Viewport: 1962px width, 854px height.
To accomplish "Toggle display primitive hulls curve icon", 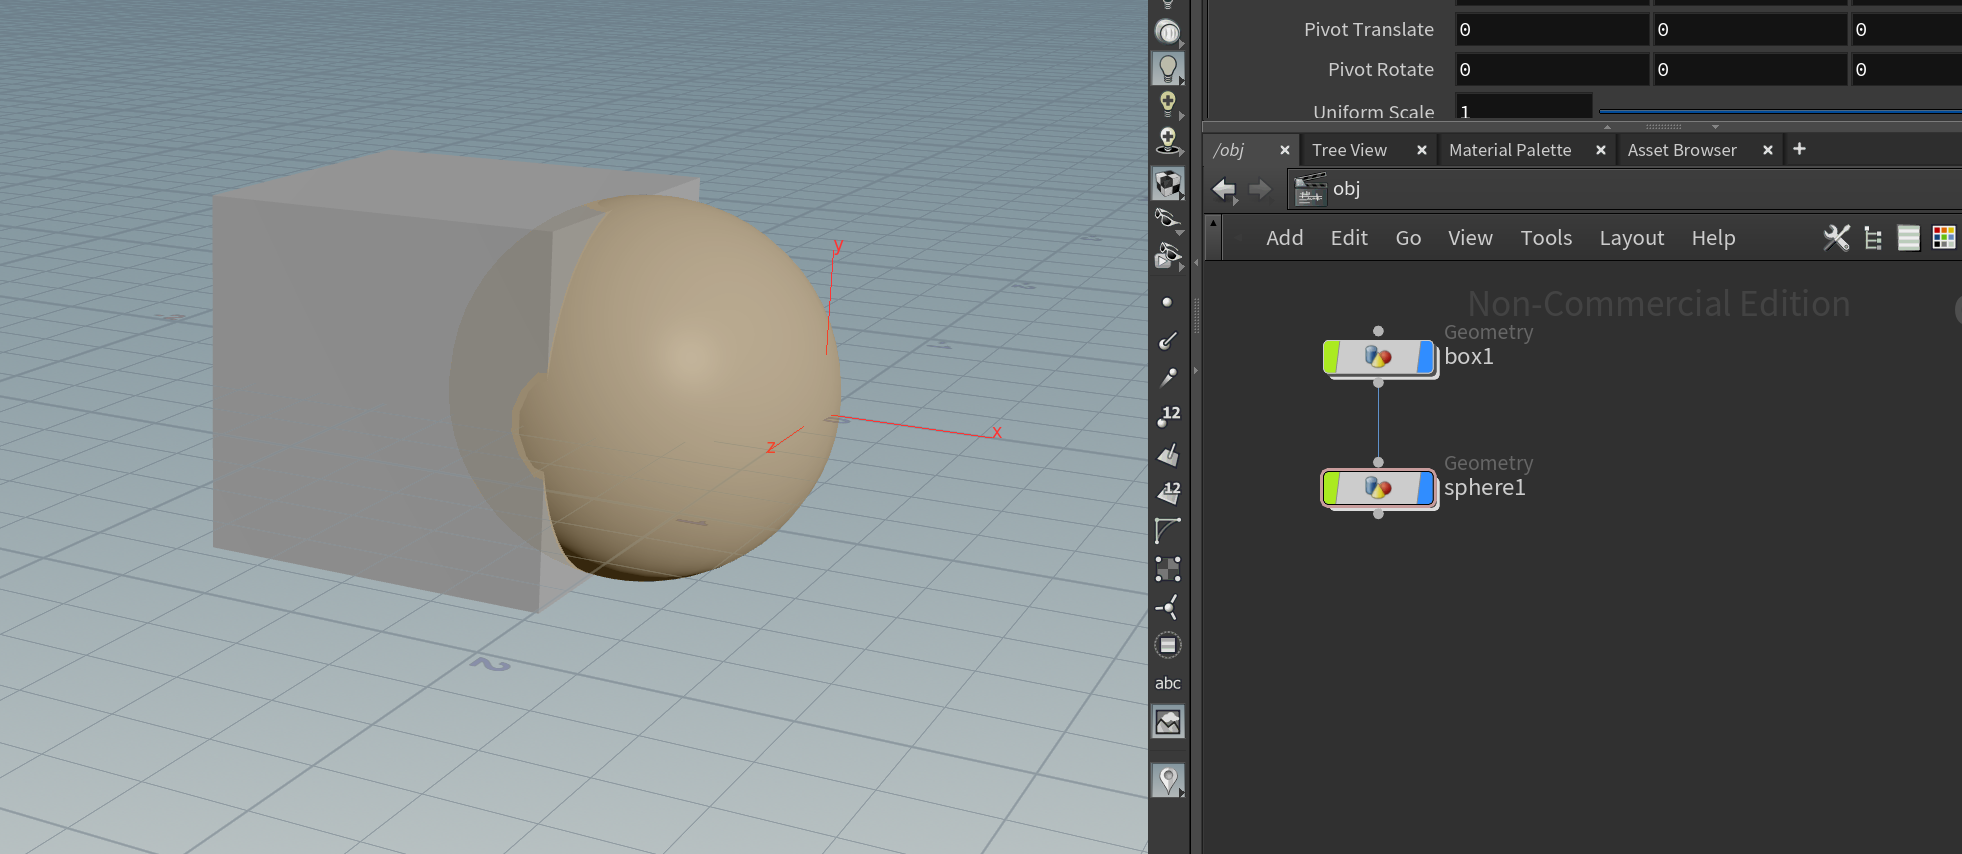I will (x=1167, y=531).
